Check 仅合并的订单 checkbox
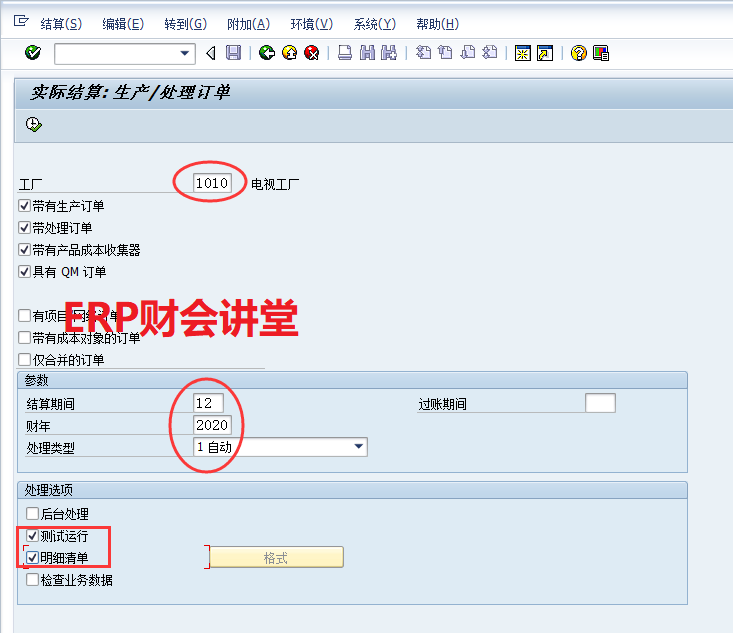Screen dimensions: 733x633 [x=24, y=360]
